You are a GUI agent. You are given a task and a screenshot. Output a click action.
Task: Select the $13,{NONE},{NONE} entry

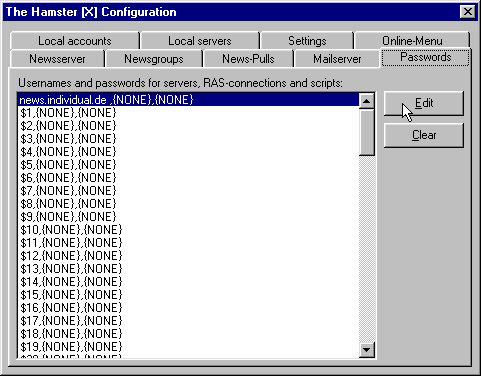(188, 269)
